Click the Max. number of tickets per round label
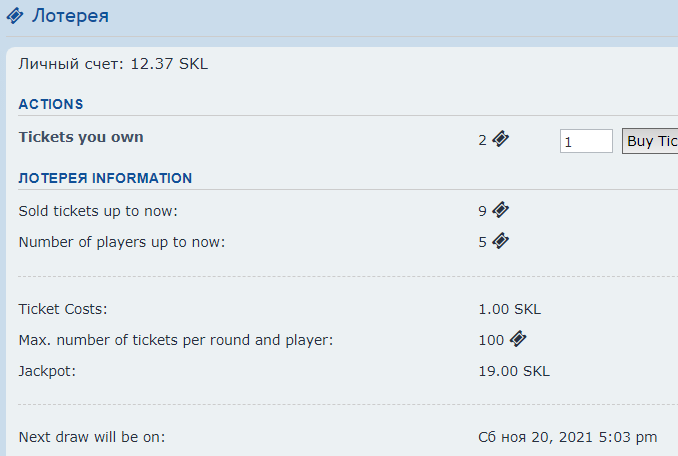 [176, 340]
